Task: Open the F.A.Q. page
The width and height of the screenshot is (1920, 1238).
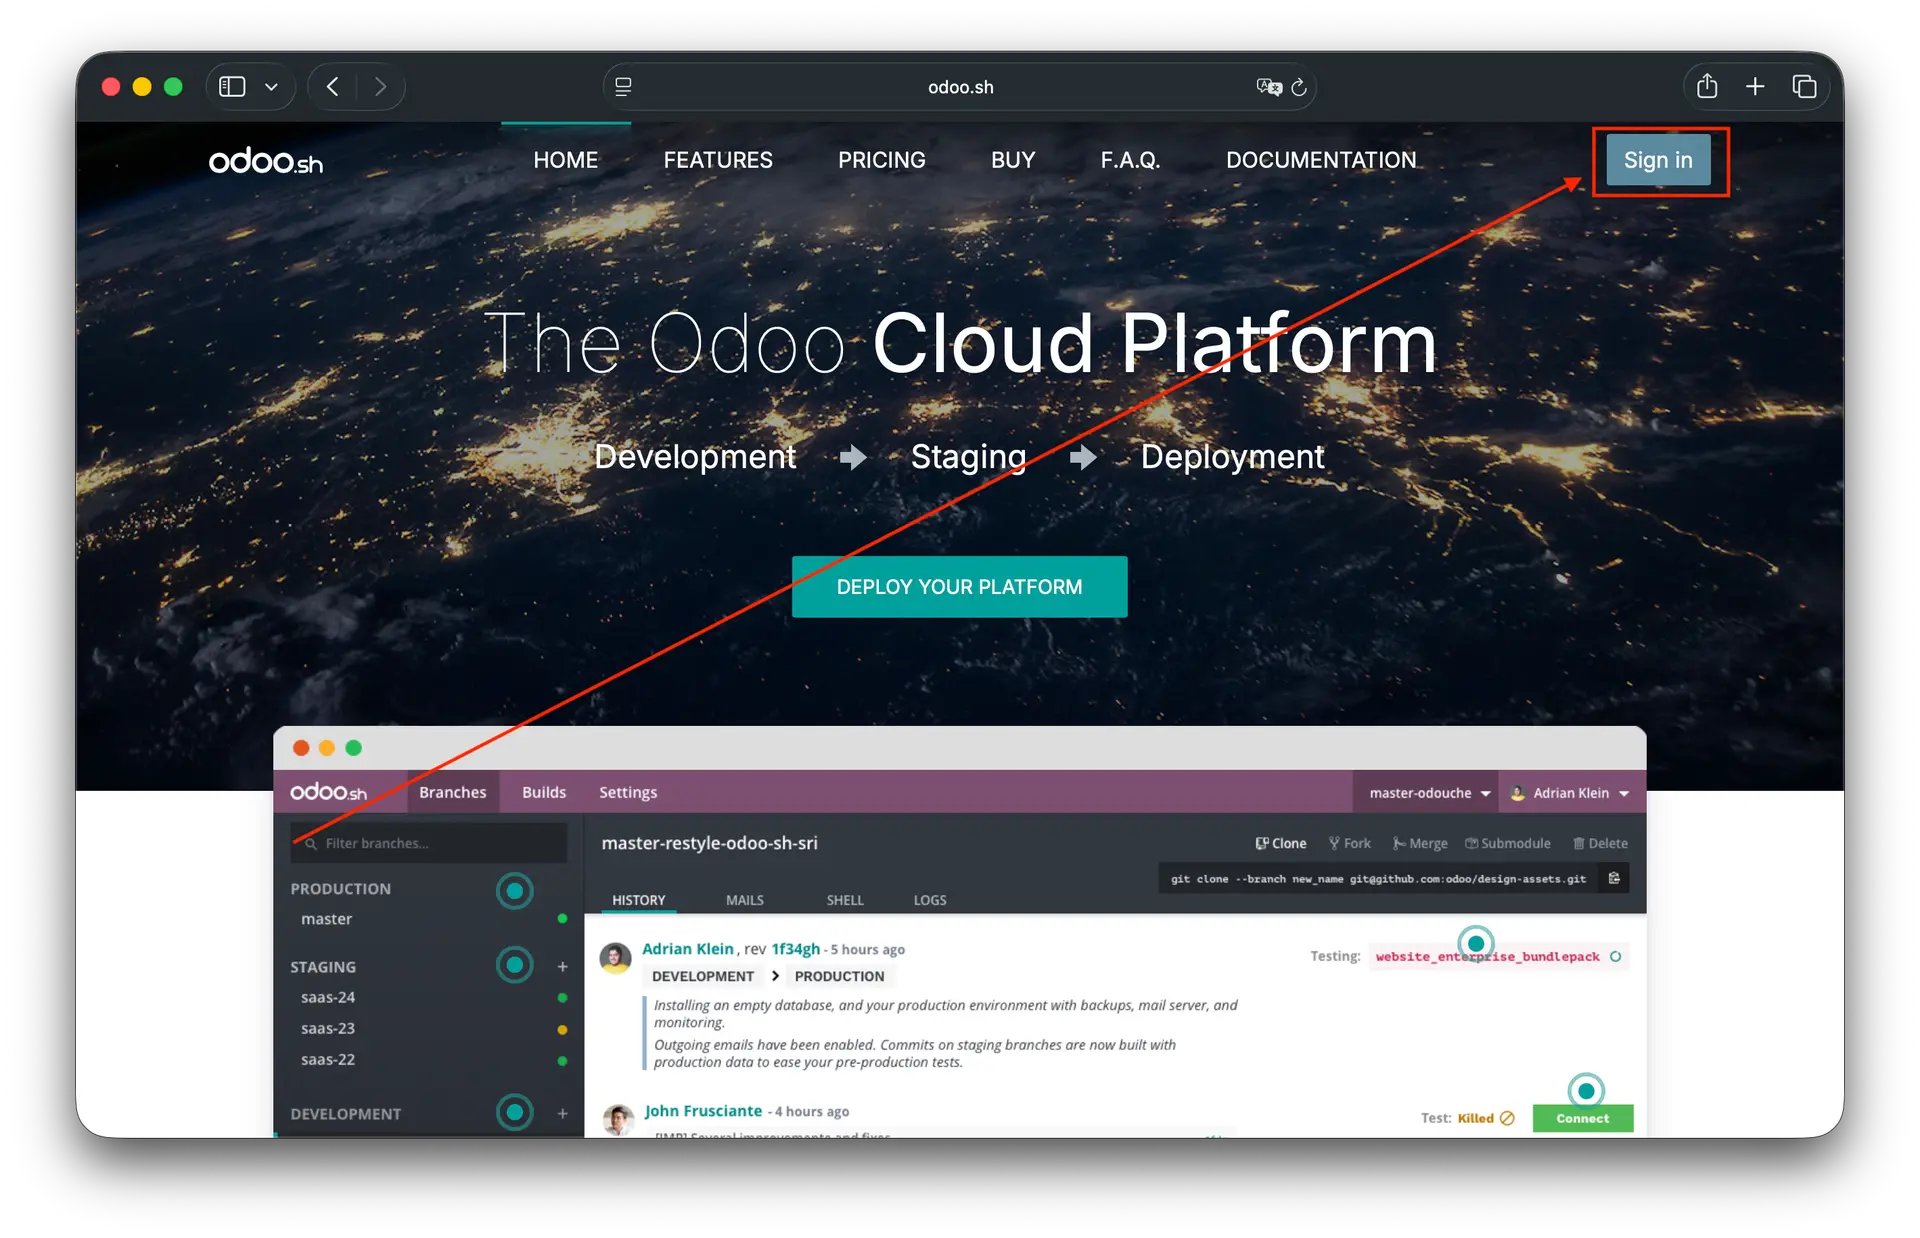Action: tap(1131, 160)
